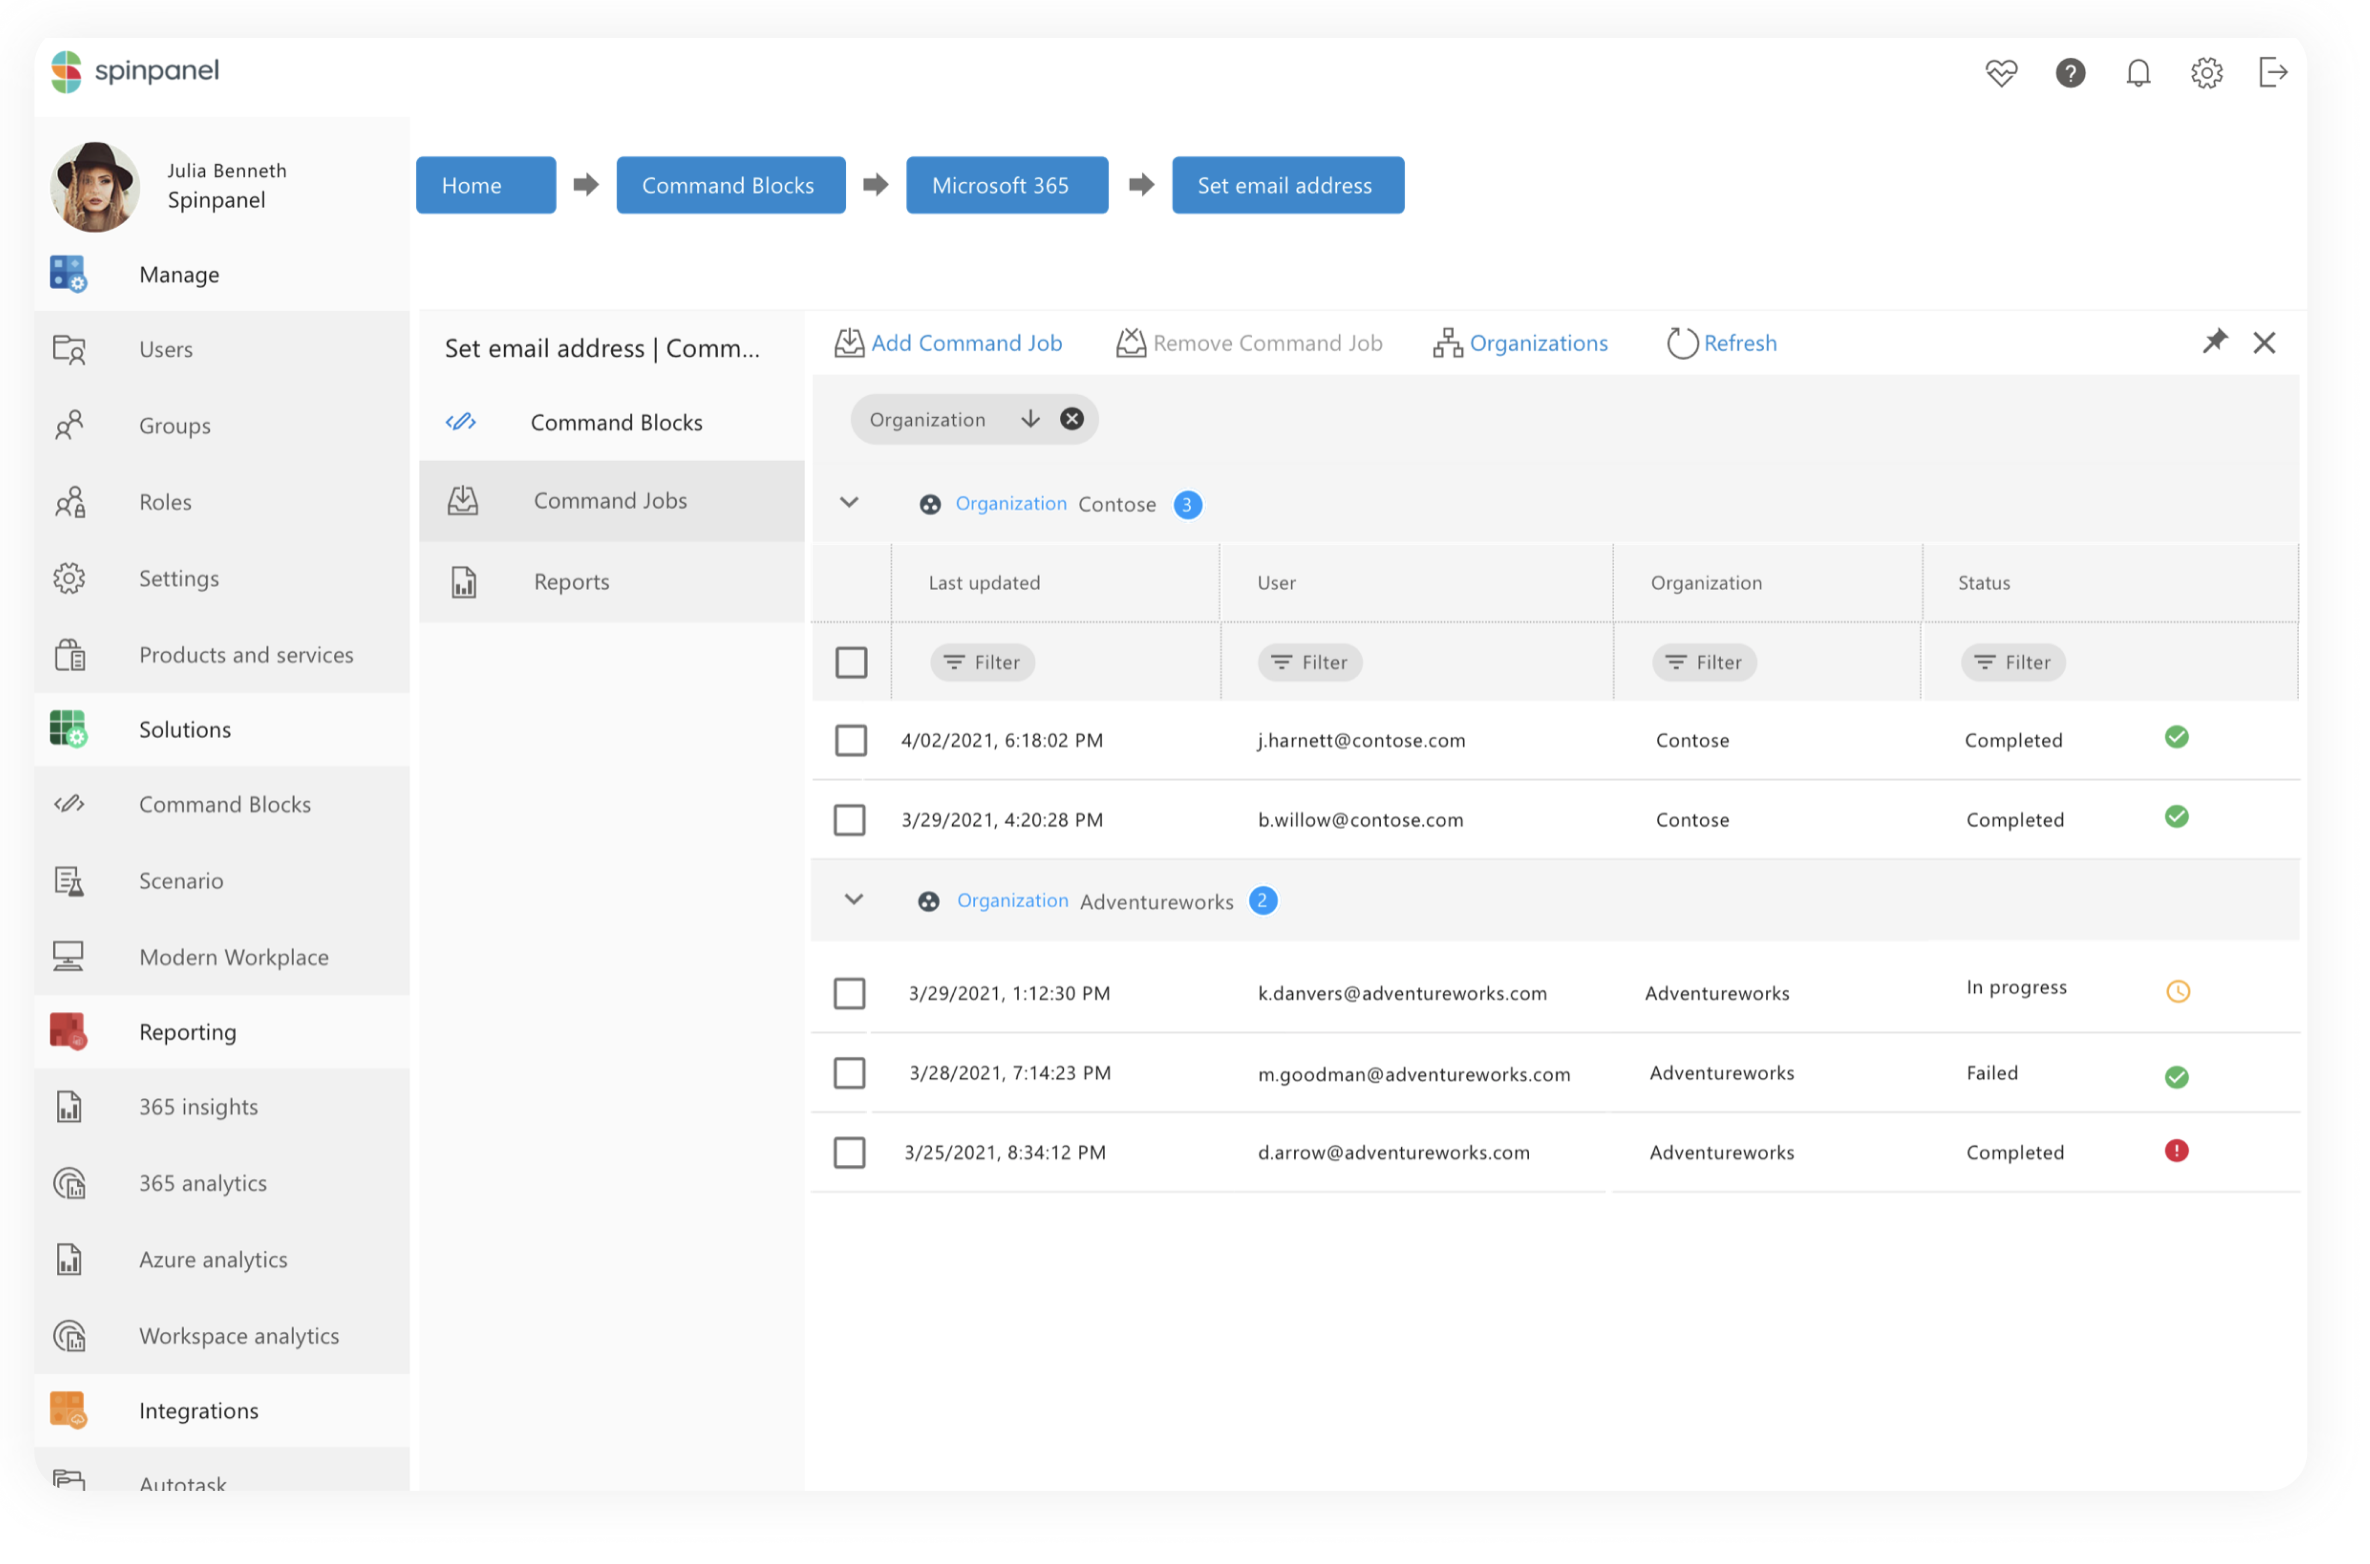Click the in-progress clock icon for k.danvers

2176,991
